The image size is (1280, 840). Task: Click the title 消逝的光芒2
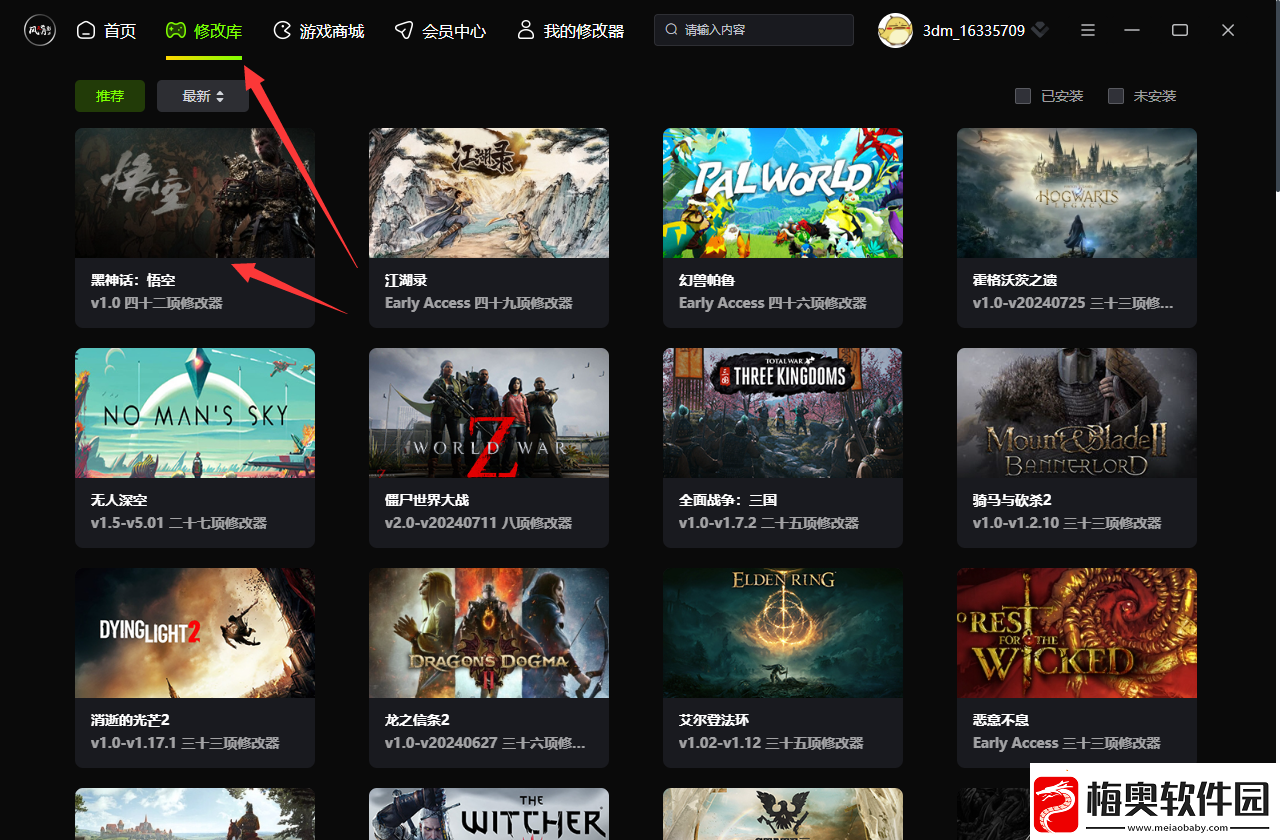(x=130, y=720)
